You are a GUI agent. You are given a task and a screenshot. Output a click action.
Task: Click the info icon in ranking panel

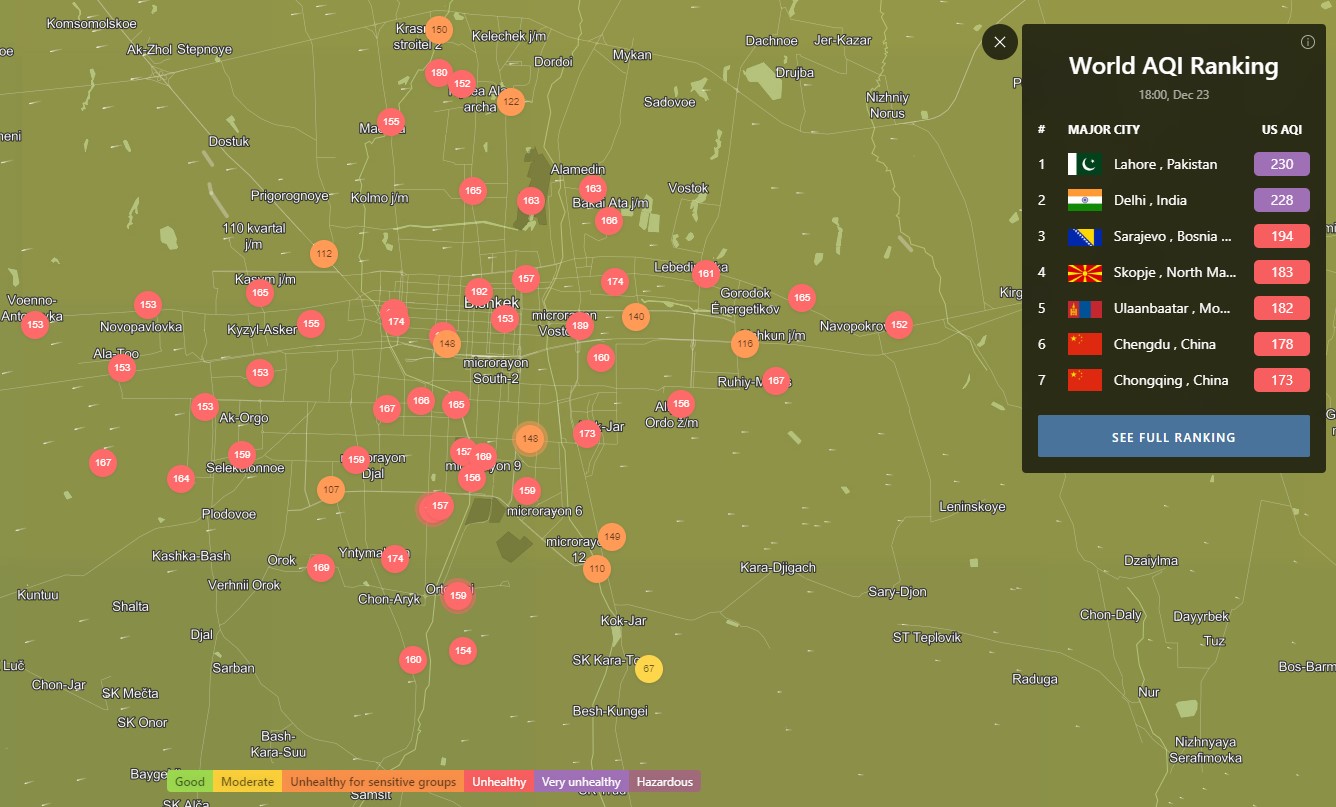click(x=1307, y=42)
